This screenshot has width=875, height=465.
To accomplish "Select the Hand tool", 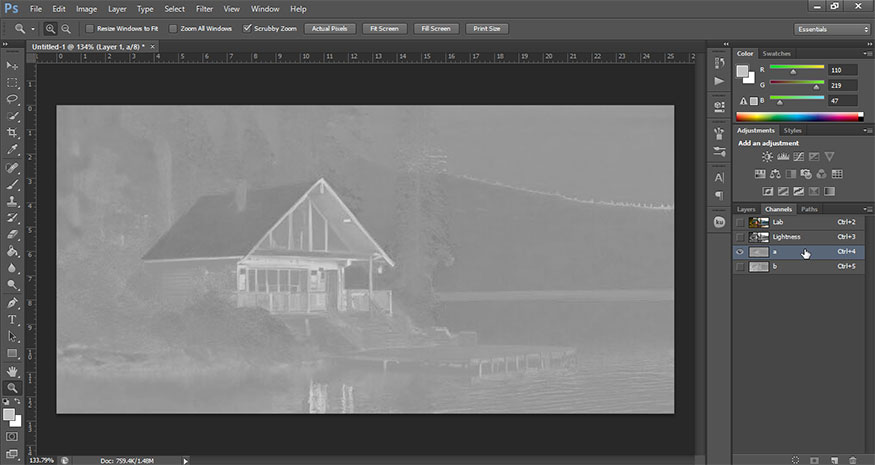I will click(x=13, y=370).
